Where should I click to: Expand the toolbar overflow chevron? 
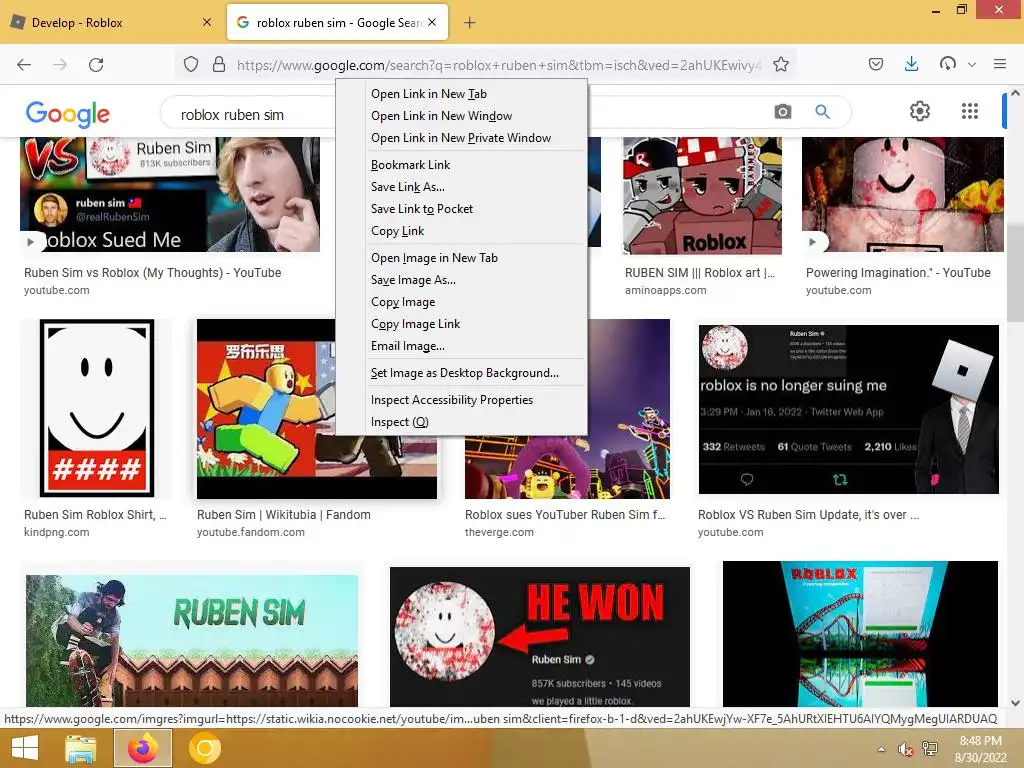pyautogui.click(x=972, y=65)
